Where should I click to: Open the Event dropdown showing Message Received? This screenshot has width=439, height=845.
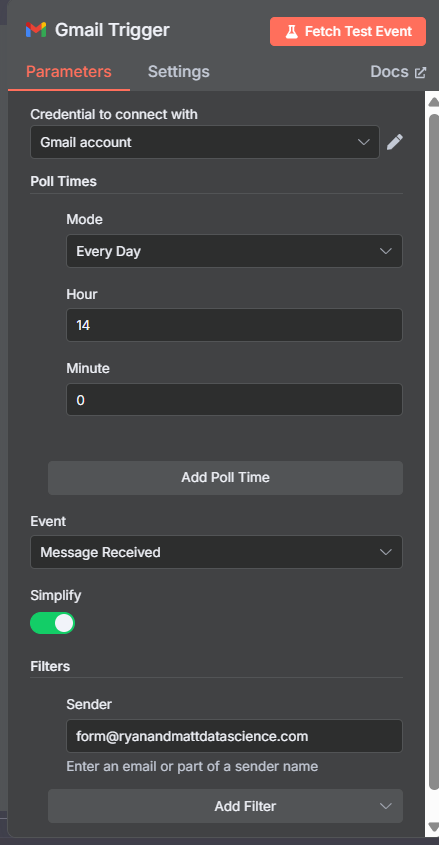(217, 552)
